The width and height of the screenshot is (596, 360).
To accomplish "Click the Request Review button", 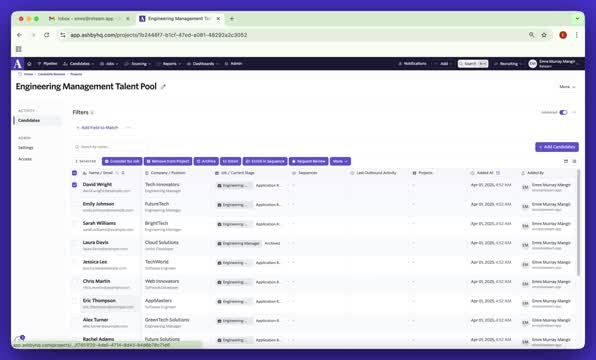I will click(309, 162).
